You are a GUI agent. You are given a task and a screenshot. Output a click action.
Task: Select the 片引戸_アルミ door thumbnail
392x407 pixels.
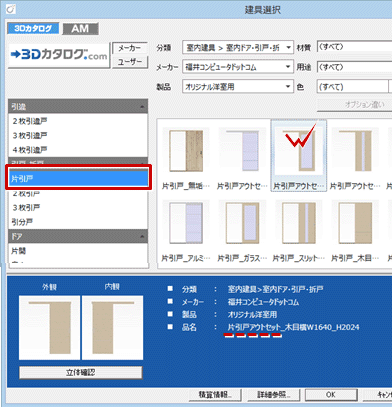(186, 223)
